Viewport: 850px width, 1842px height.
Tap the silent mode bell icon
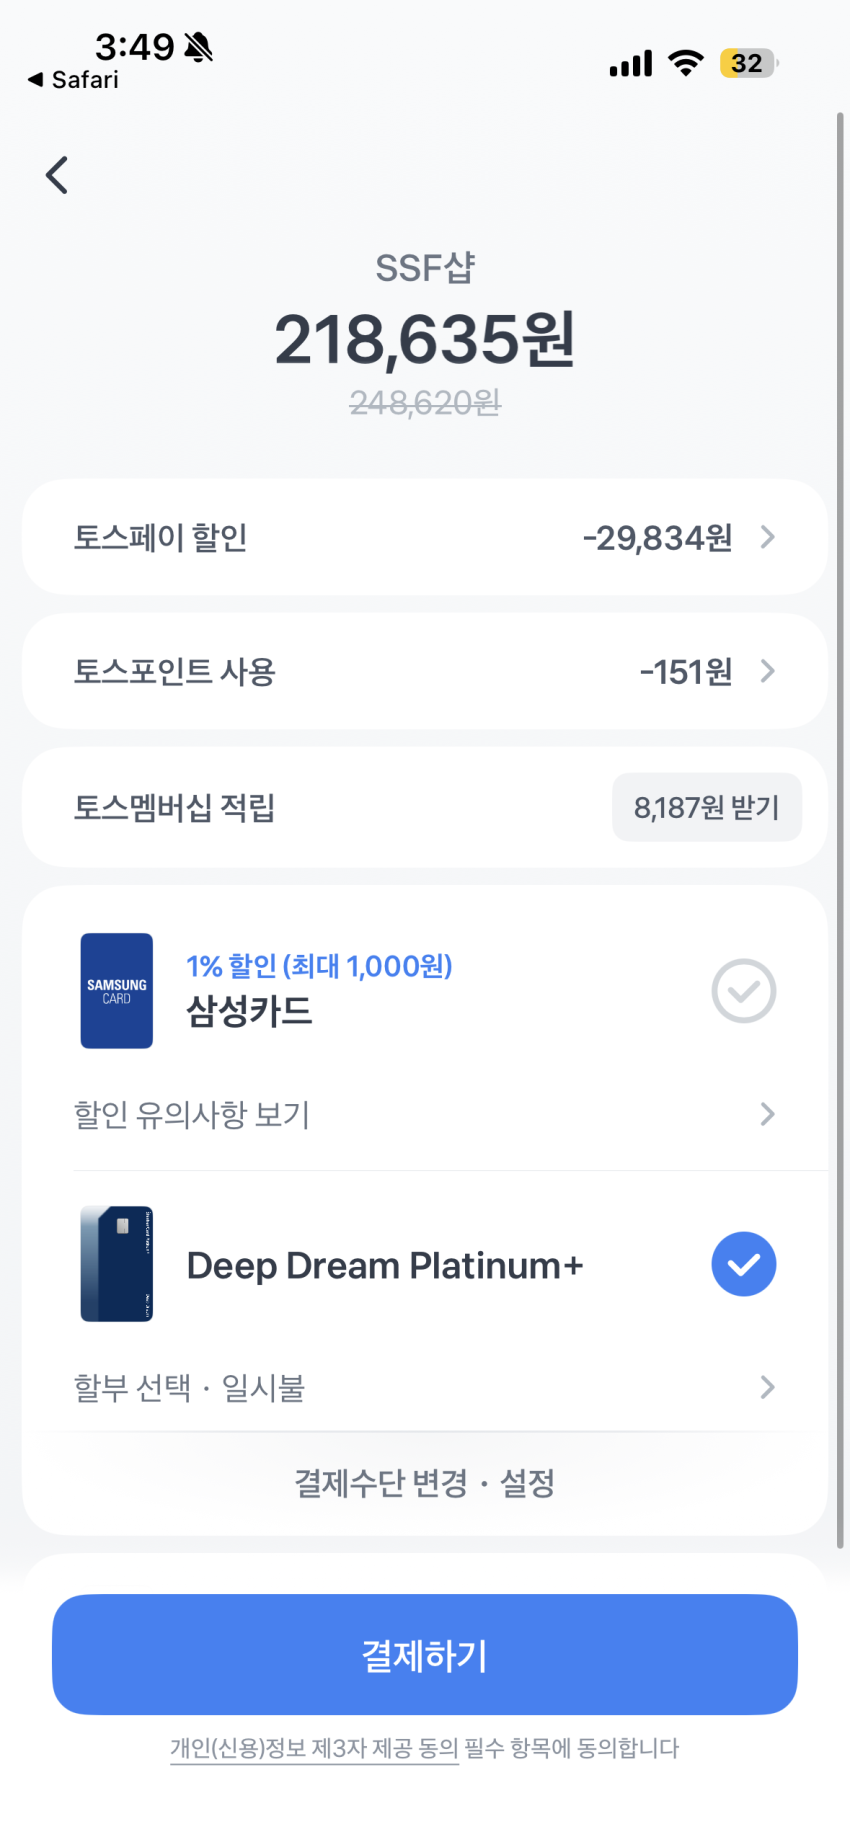(x=199, y=46)
